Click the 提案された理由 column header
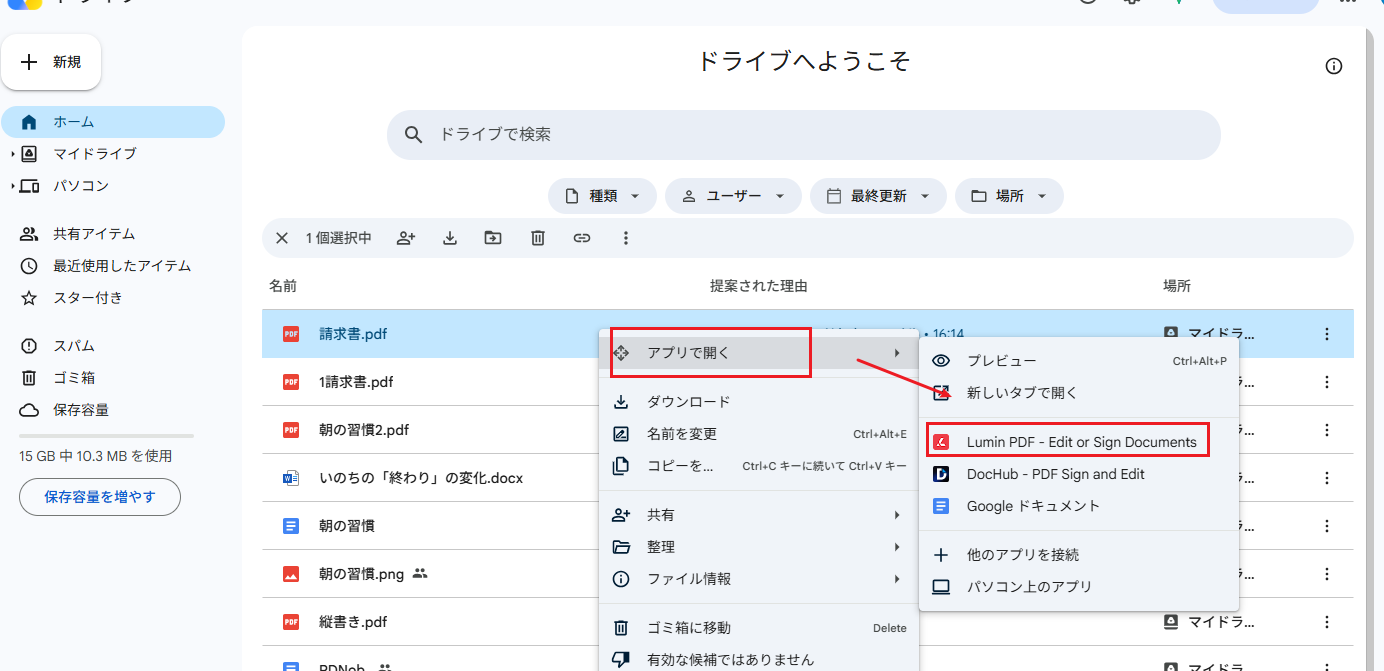The image size is (1384, 671). coord(759,286)
